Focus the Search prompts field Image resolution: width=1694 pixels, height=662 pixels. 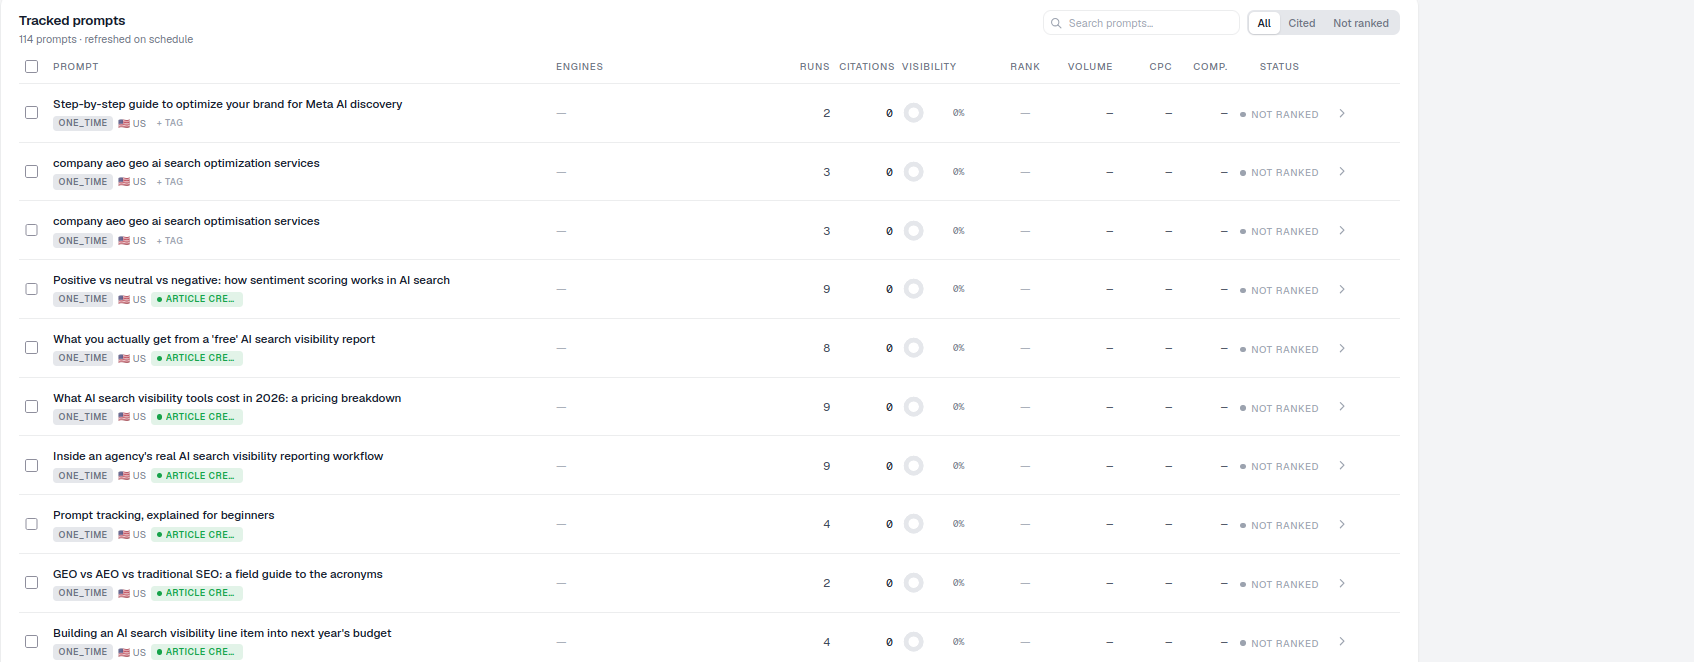coord(1141,23)
